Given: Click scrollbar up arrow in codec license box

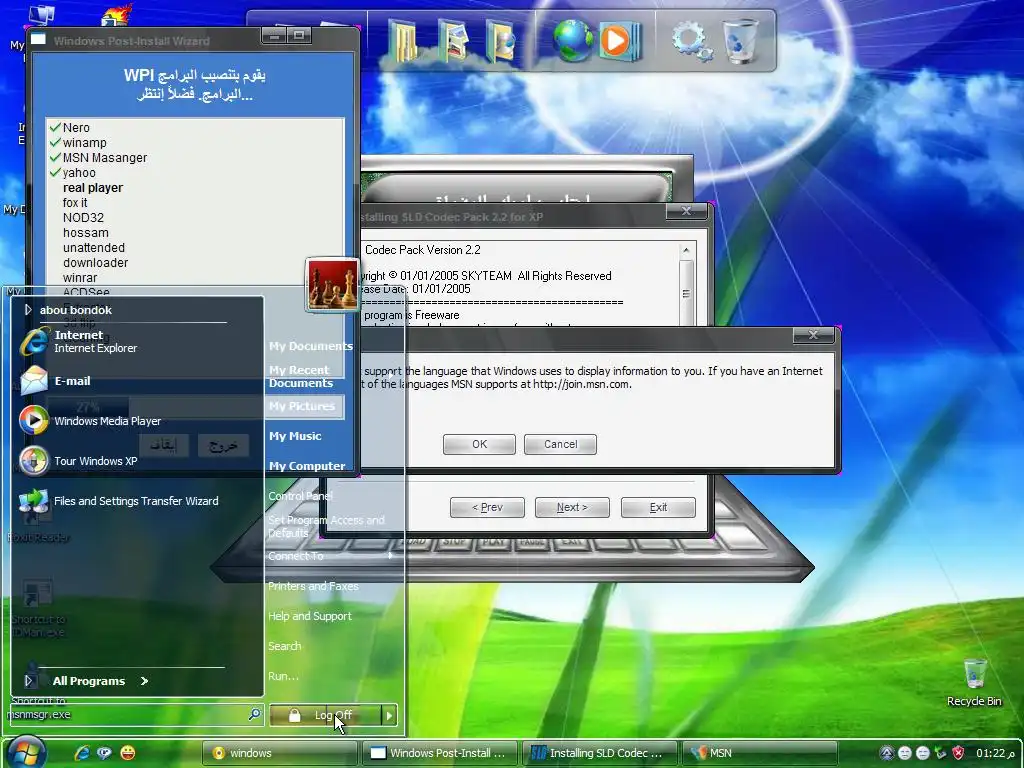Looking at the screenshot, I should [x=686, y=250].
